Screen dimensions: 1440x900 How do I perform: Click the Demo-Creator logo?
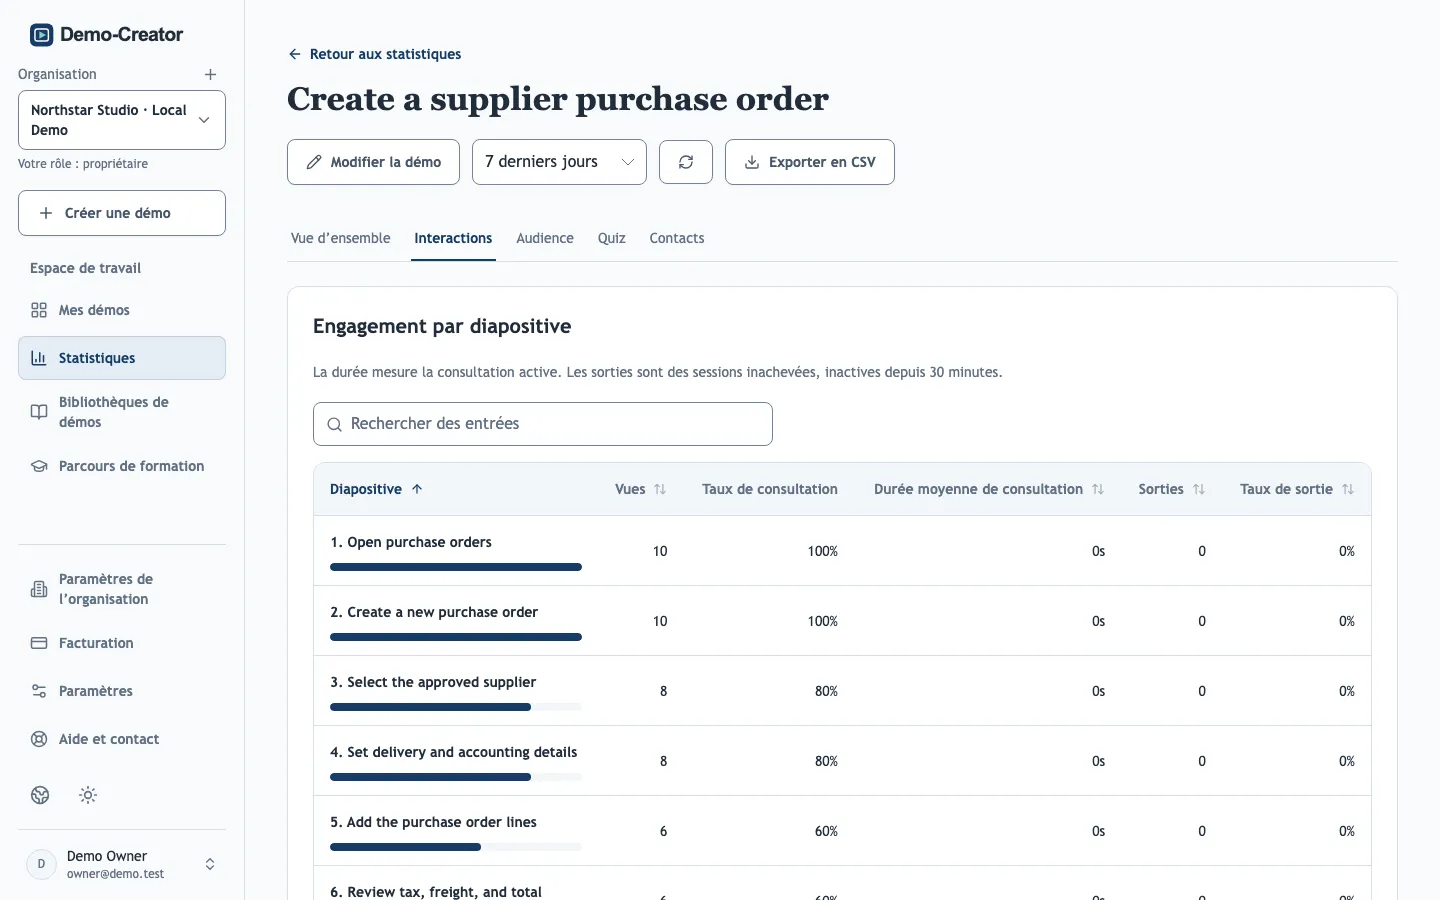pos(106,35)
